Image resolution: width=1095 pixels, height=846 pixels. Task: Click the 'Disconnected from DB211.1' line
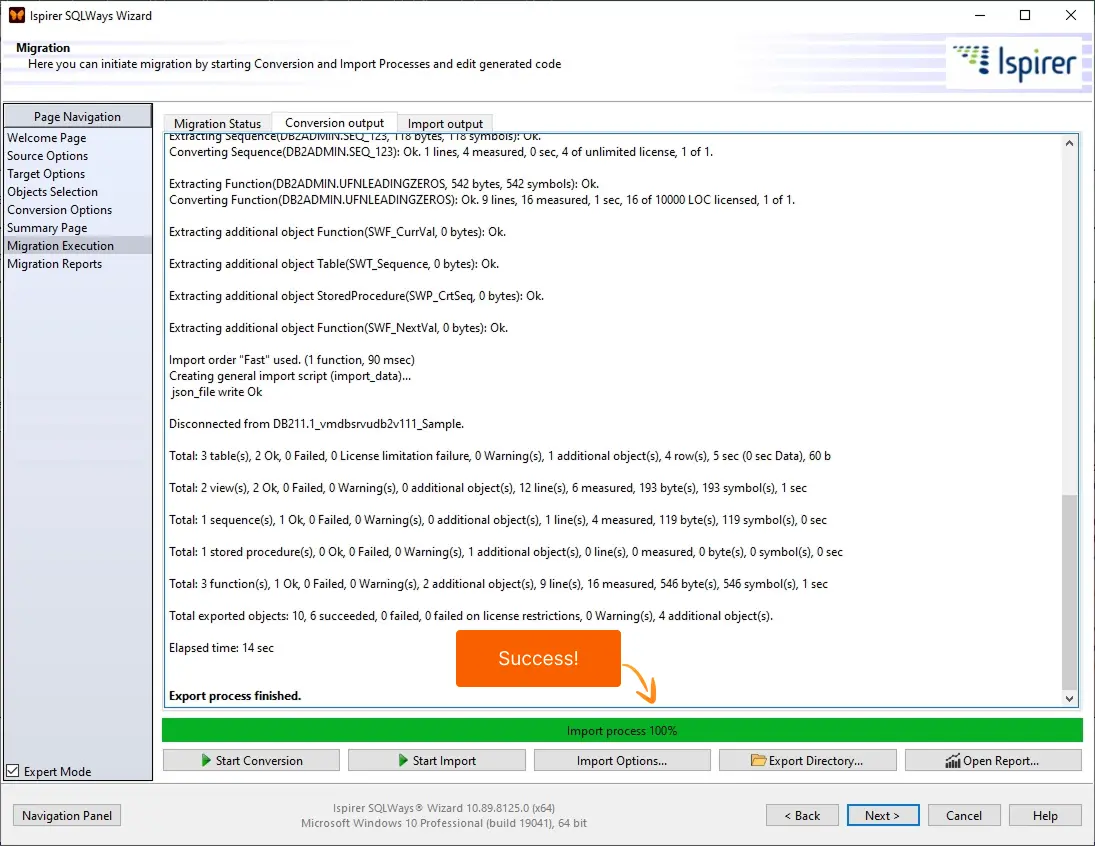click(x=316, y=424)
